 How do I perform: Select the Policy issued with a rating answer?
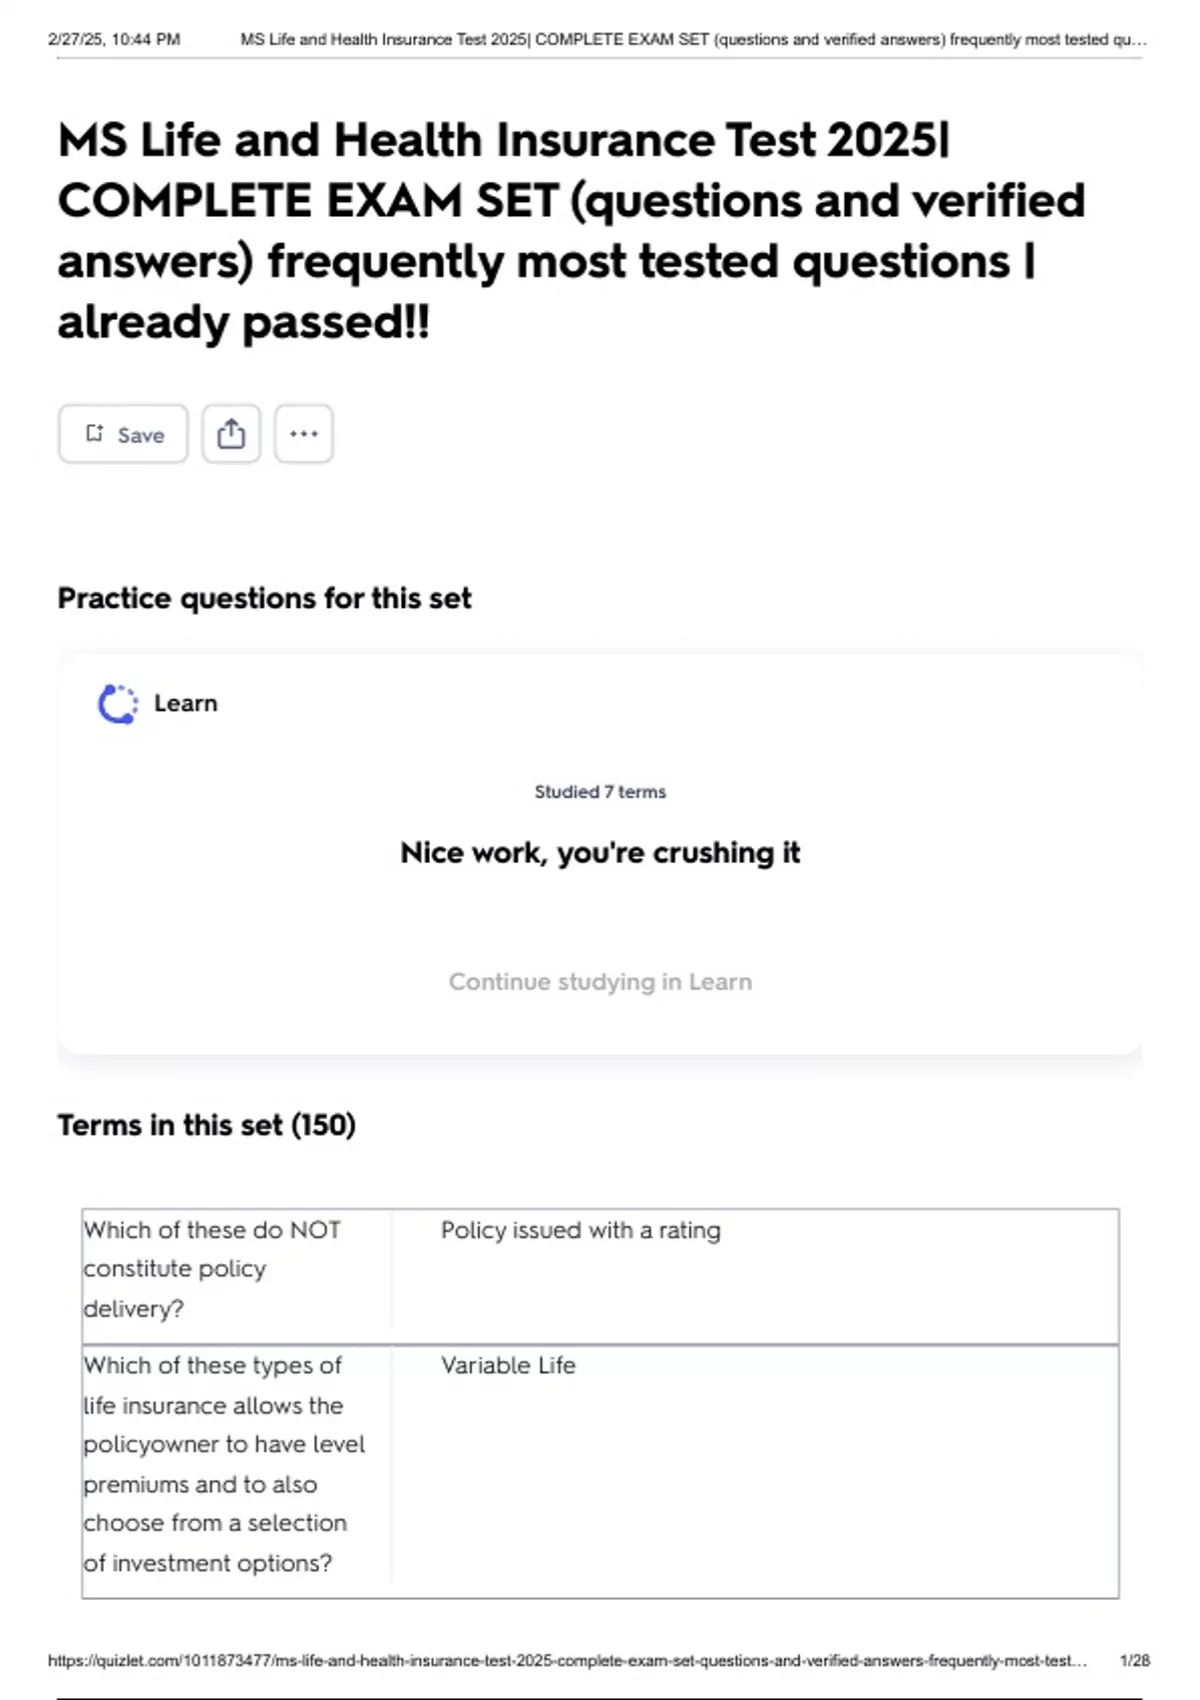point(580,1230)
